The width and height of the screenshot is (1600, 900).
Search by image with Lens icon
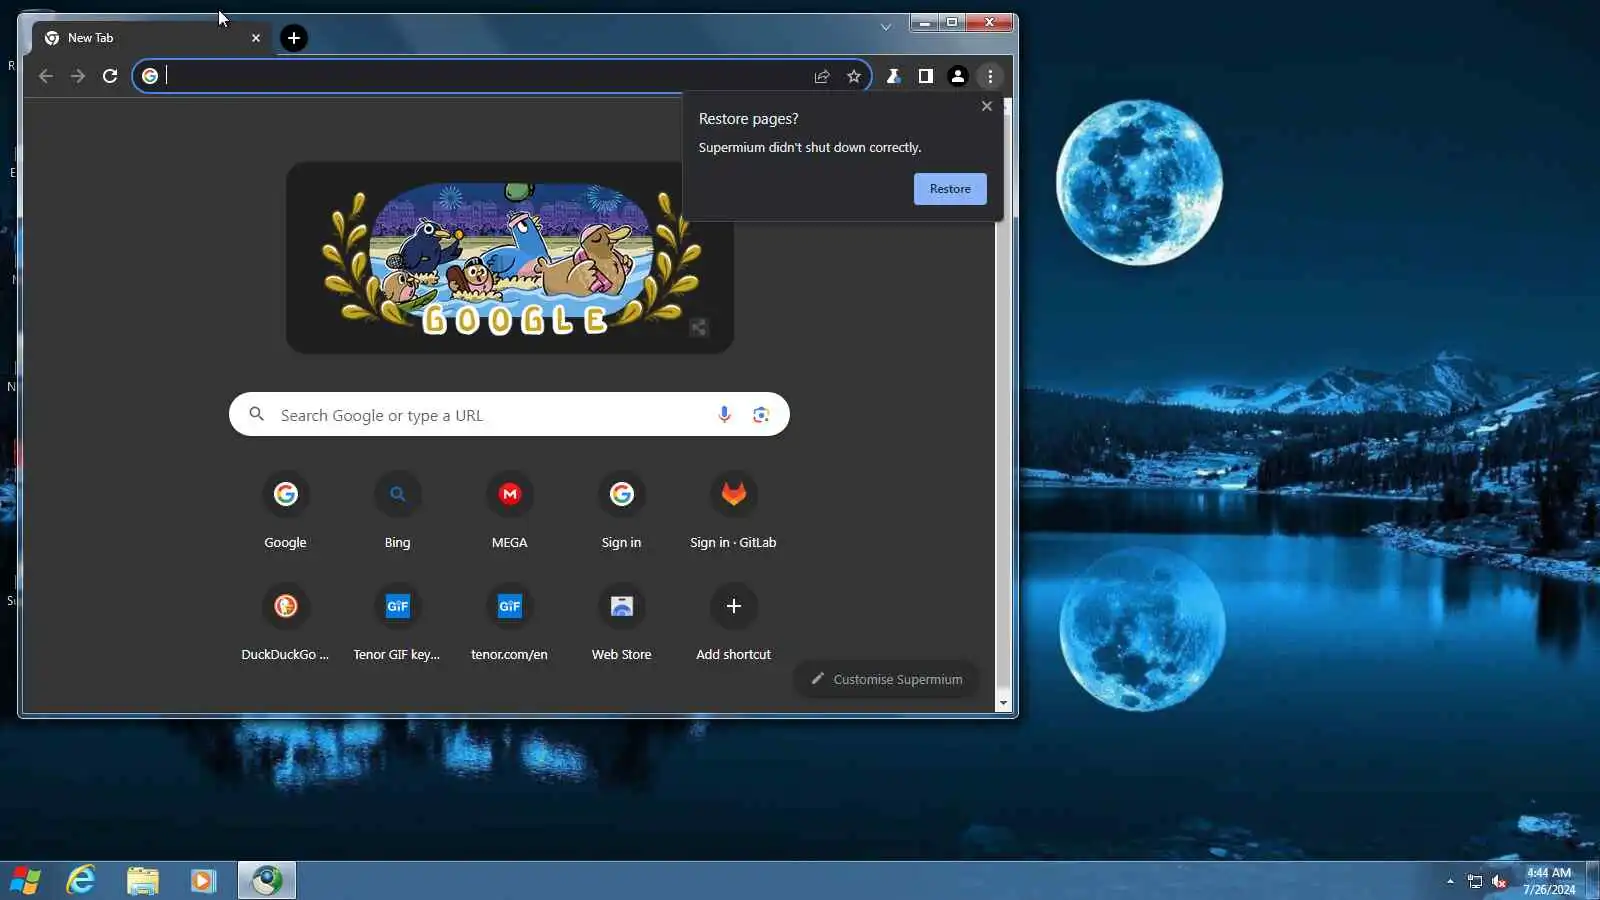pos(761,415)
